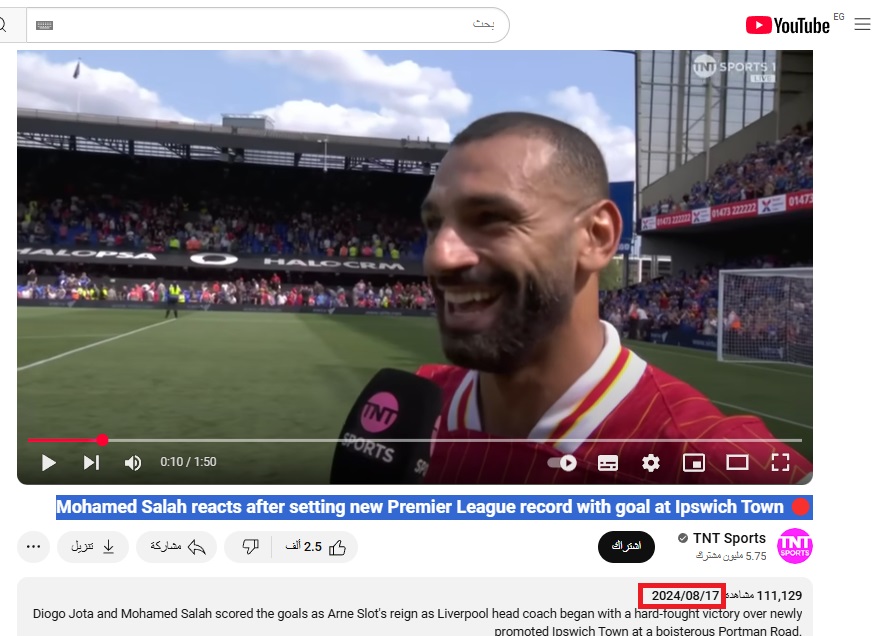The height and width of the screenshot is (636, 881).
Task: Open the hamburger guide menu
Action: tap(862, 25)
